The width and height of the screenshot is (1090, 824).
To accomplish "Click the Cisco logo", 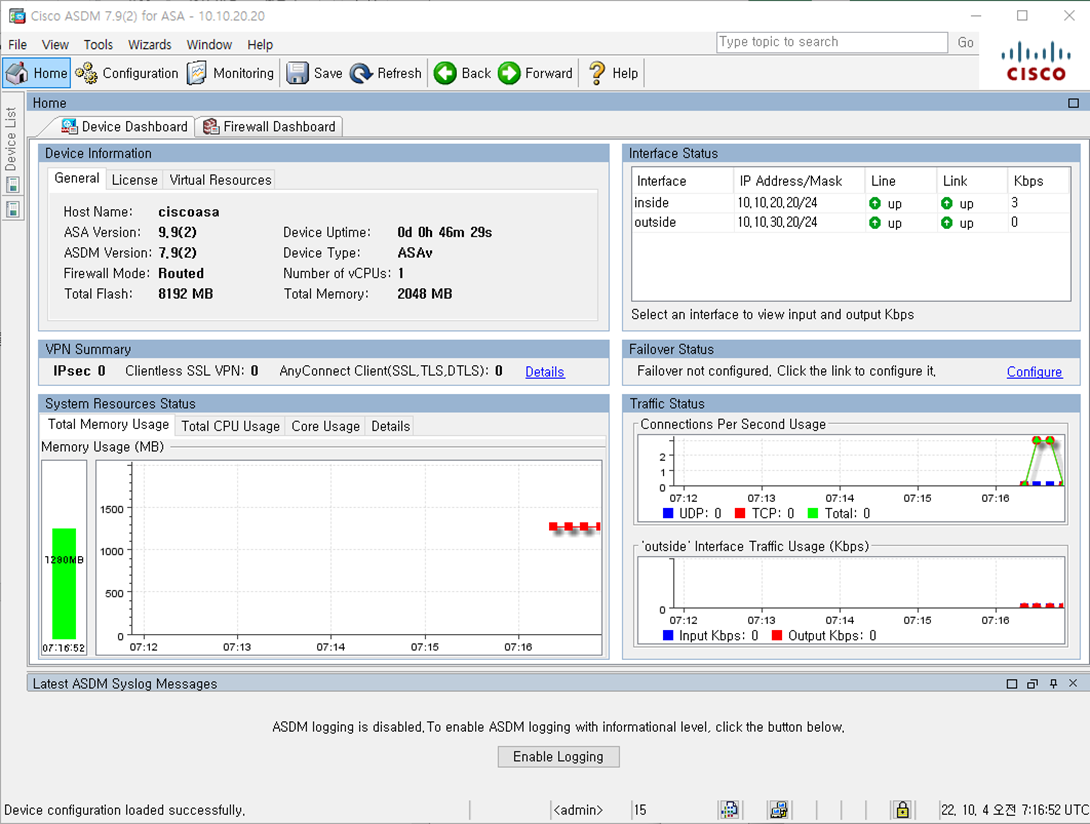I will tap(1036, 62).
